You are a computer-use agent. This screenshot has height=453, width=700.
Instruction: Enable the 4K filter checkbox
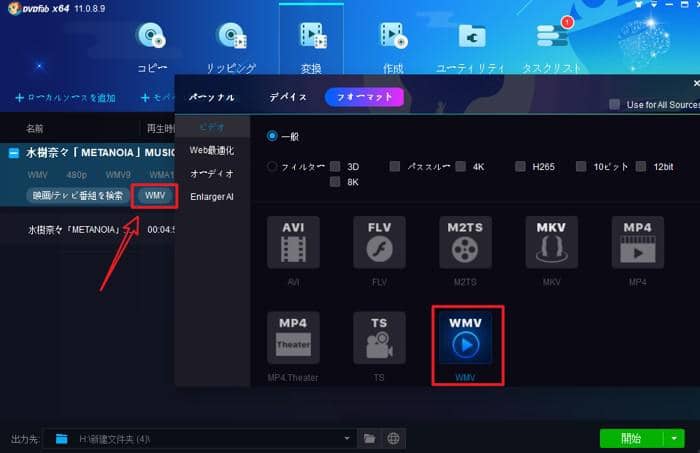coord(461,167)
